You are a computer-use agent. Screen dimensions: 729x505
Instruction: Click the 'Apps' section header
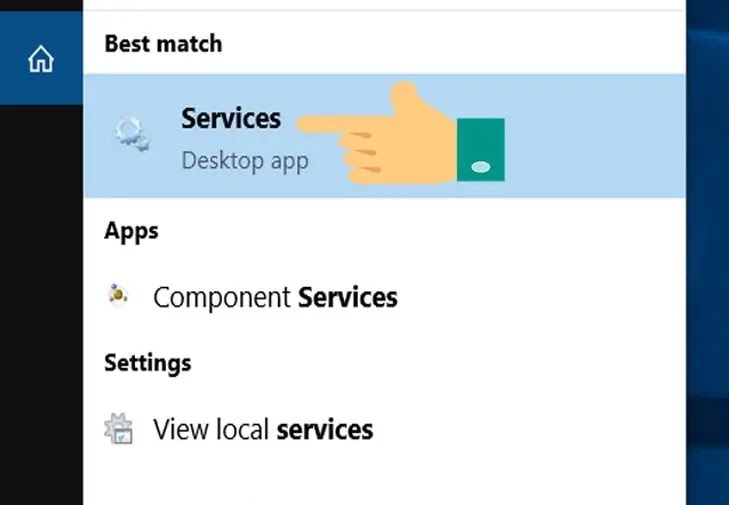(x=131, y=231)
